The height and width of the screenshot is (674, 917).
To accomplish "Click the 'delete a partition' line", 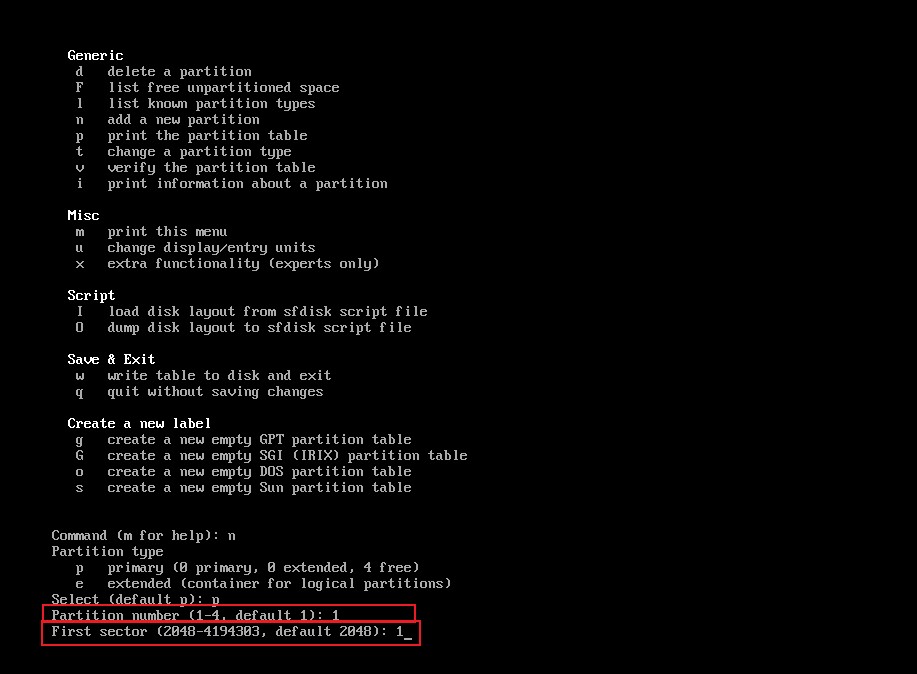I will (164, 71).
